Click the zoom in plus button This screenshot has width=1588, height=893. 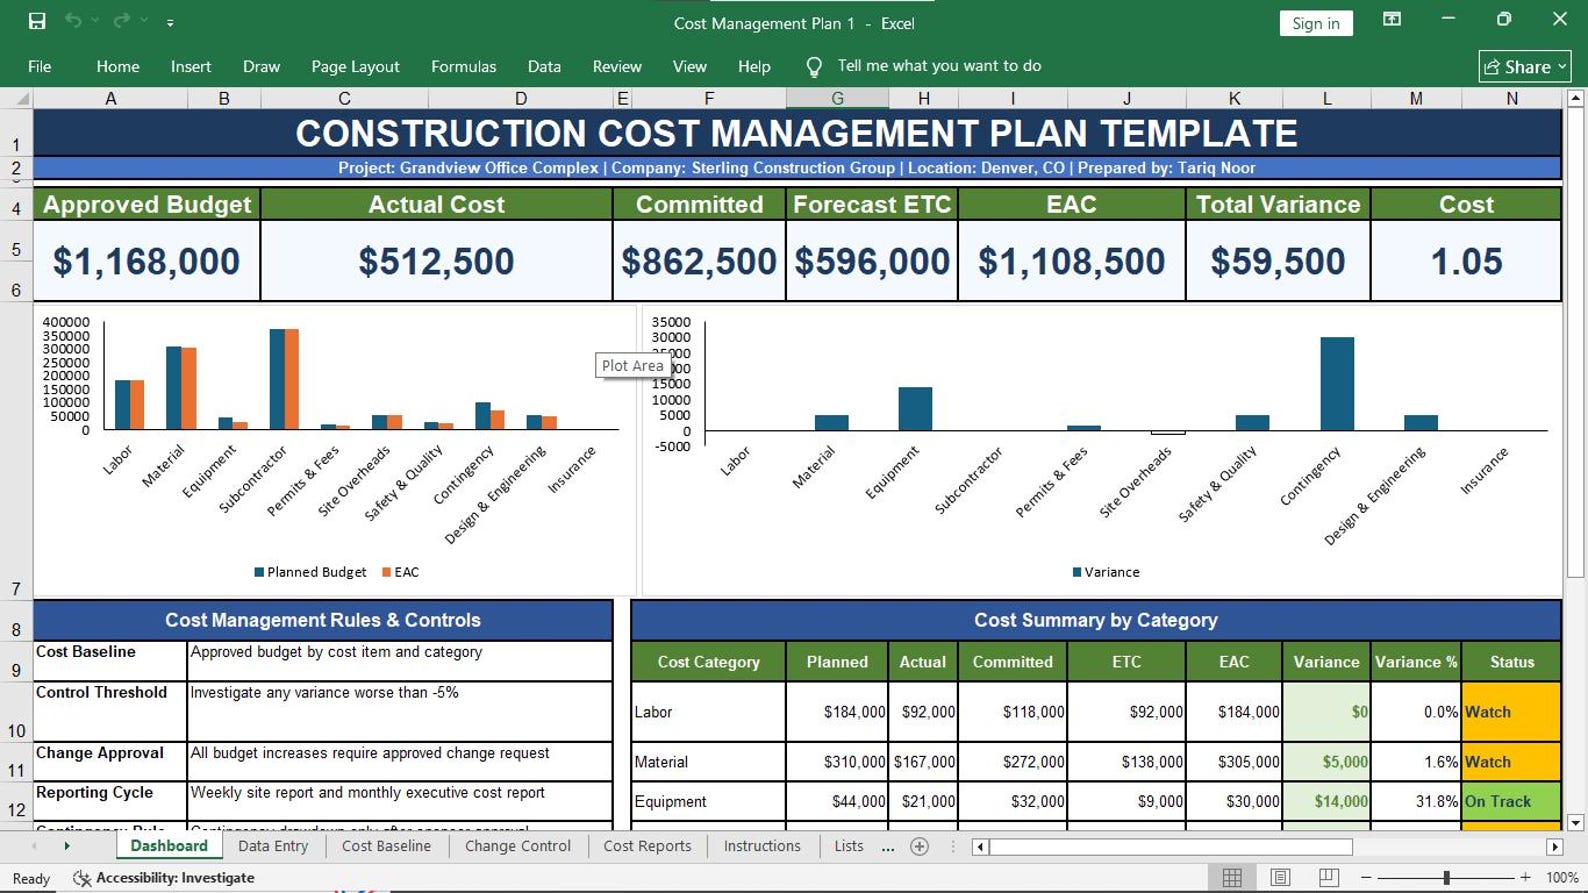pyautogui.click(x=1525, y=877)
